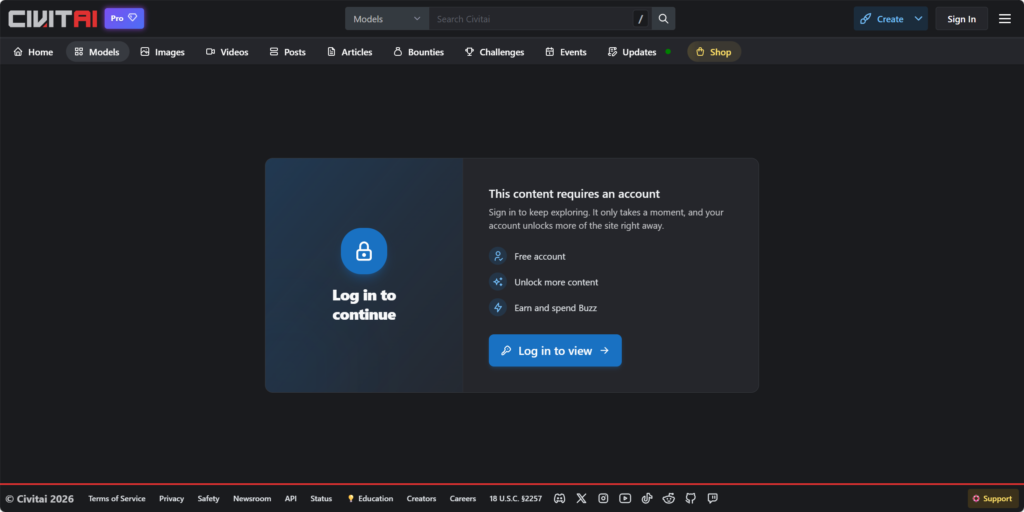Image resolution: width=1024 pixels, height=512 pixels.
Task: Click the Civitai logo in the header
Action: (x=53, y=19)
